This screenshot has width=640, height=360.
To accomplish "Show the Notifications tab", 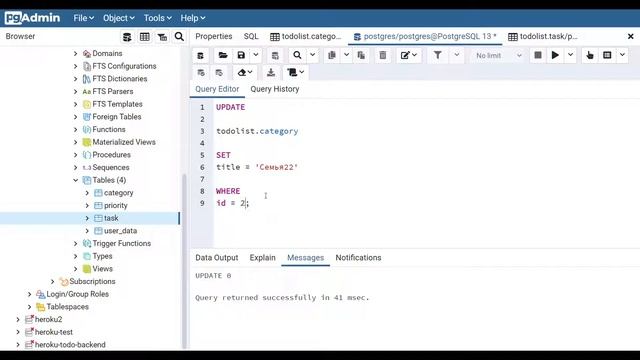I will 358,258.
